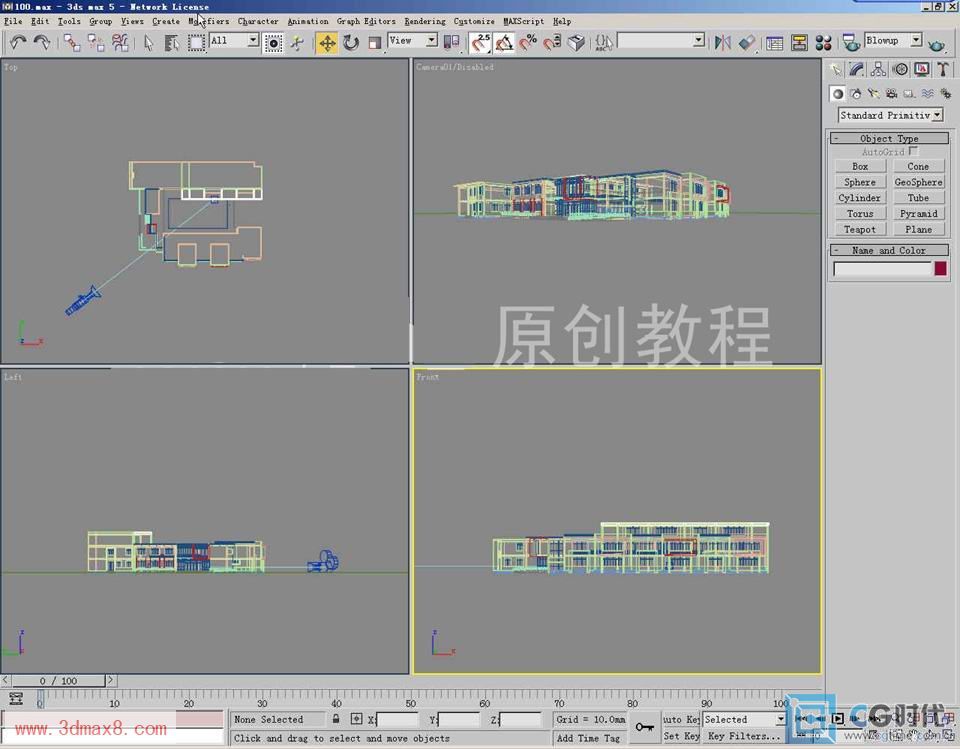Click the Quick Render teapot icon

(x=936, y=42)
